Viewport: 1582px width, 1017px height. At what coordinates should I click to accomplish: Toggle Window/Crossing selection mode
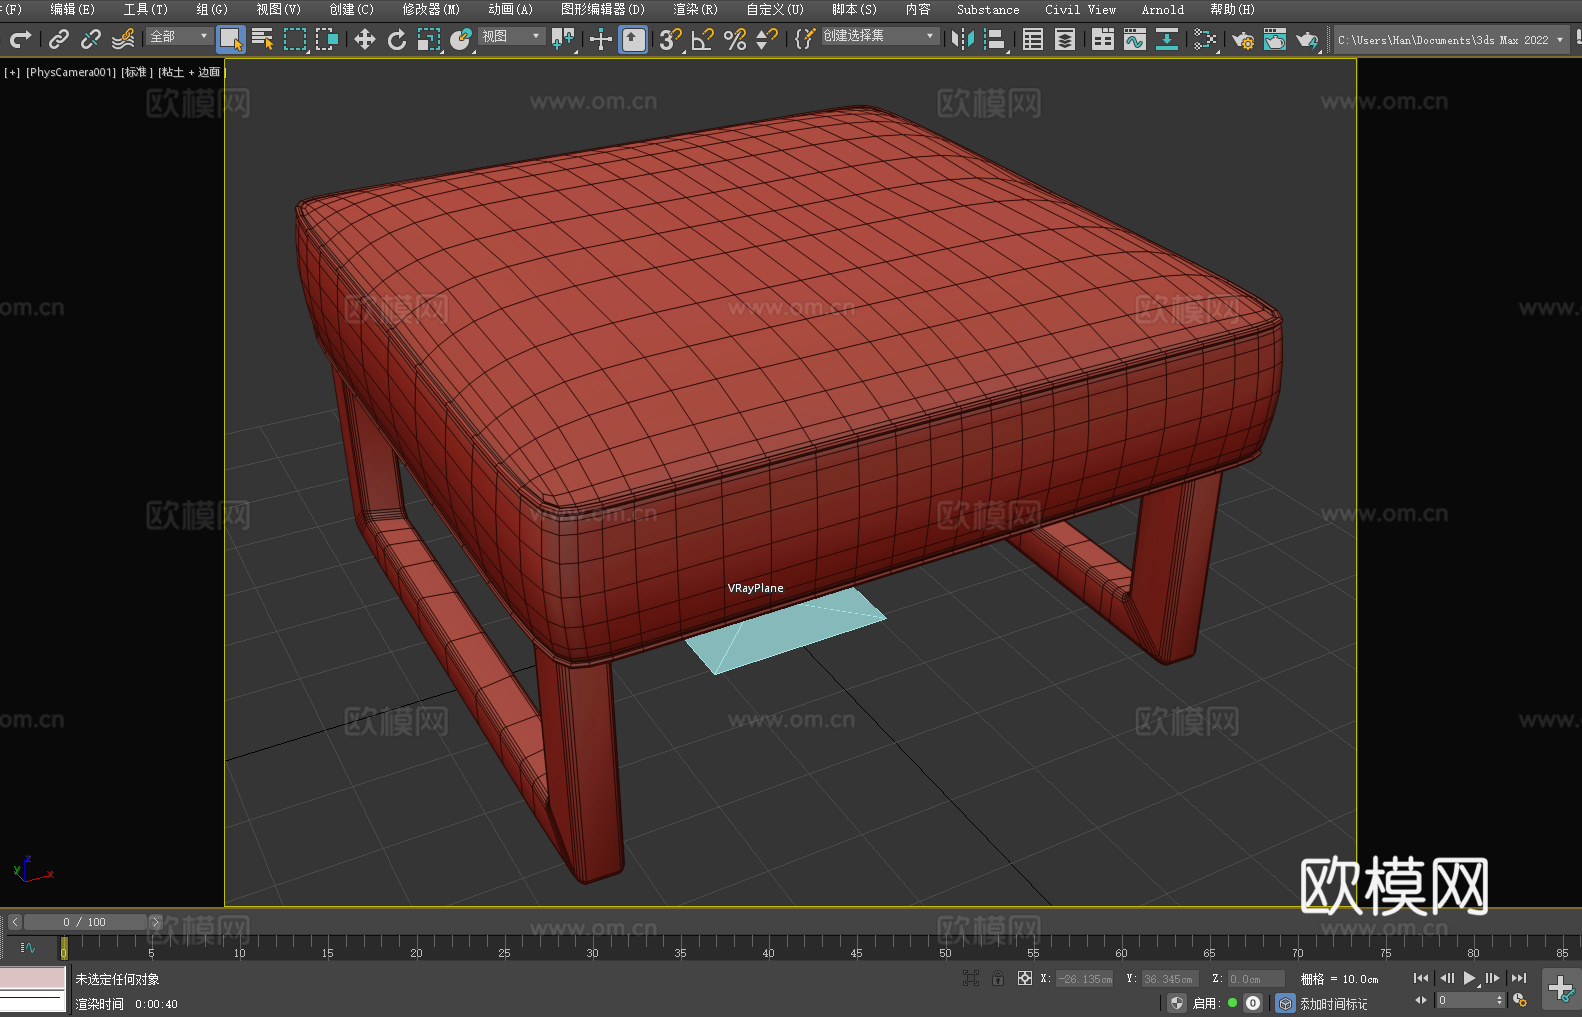point(327,39)
